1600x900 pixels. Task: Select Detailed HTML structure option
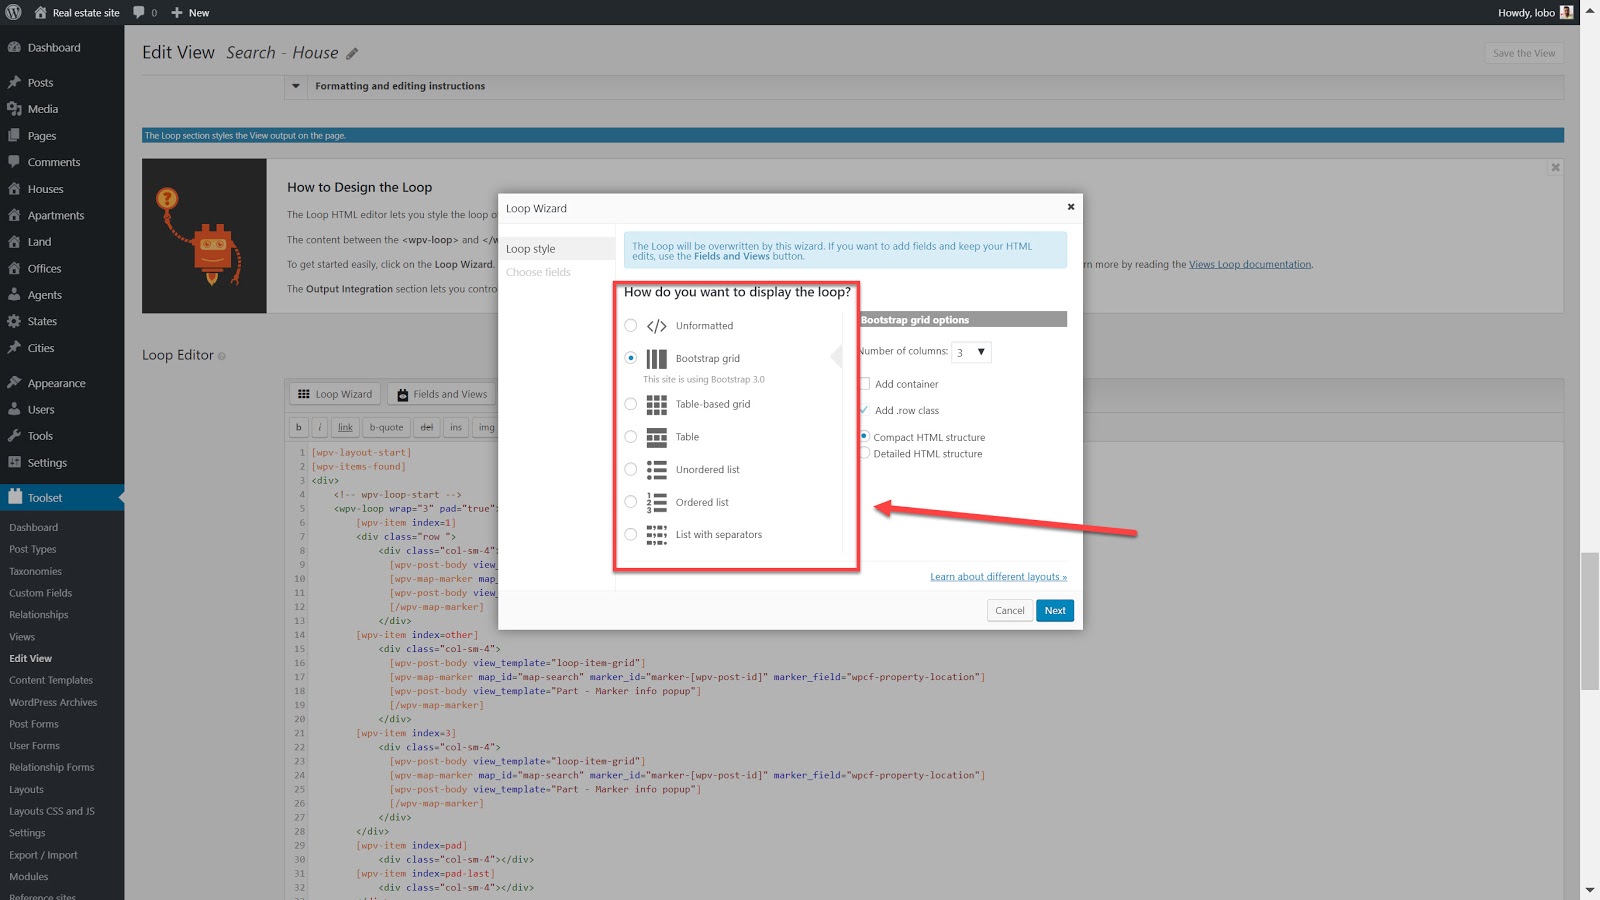point(865,454)
